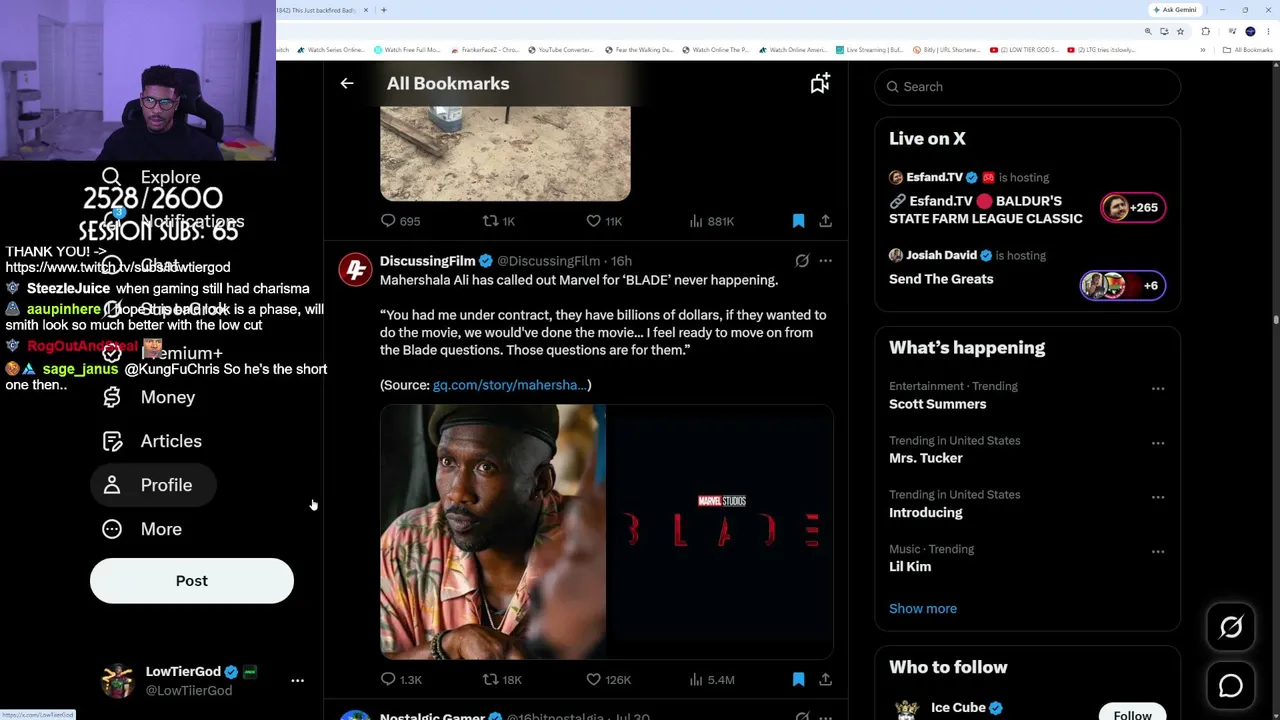Open the gq.com story link
Viewport: 1280px width, 720px height.
click(x=510, y=385)
